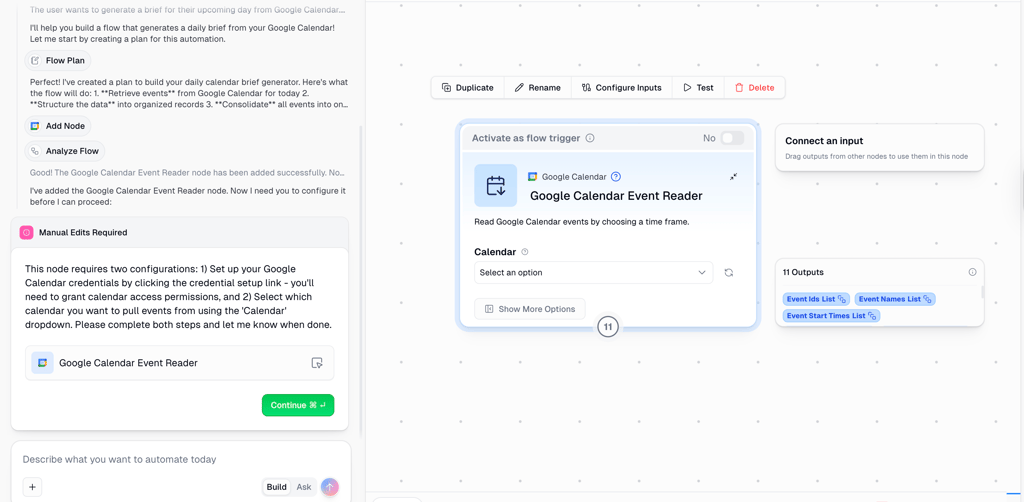Select Event Ids List output chip
This screenshot has width=1024, height=502.
pyautogui.click(x=816, y=299)
